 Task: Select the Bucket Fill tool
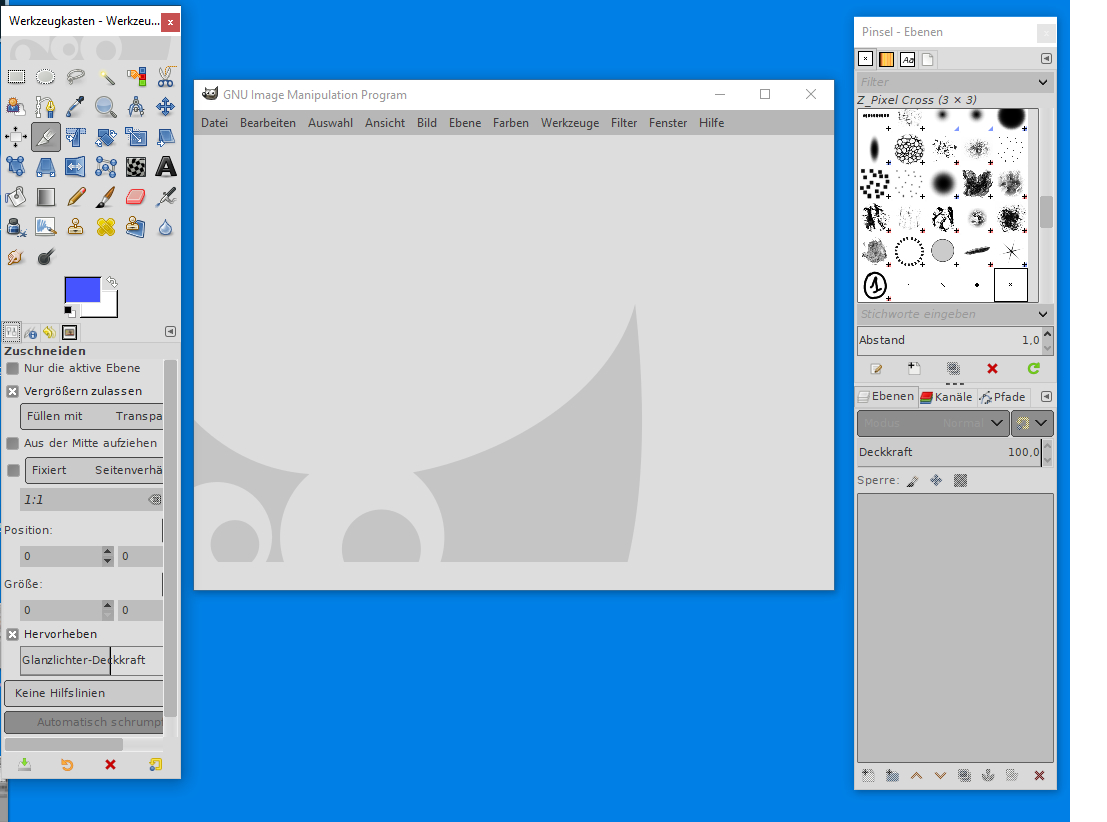(16, 197)
